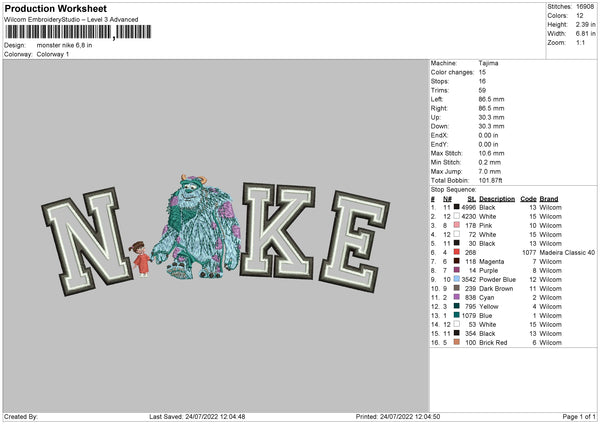This screenshot has width=600, height=424.
Task: Click the St. column header
Action: tap(471, 199)
